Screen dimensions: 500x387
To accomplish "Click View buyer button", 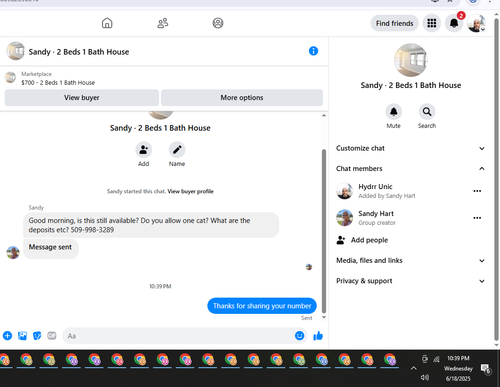I will tap(82, 98).
